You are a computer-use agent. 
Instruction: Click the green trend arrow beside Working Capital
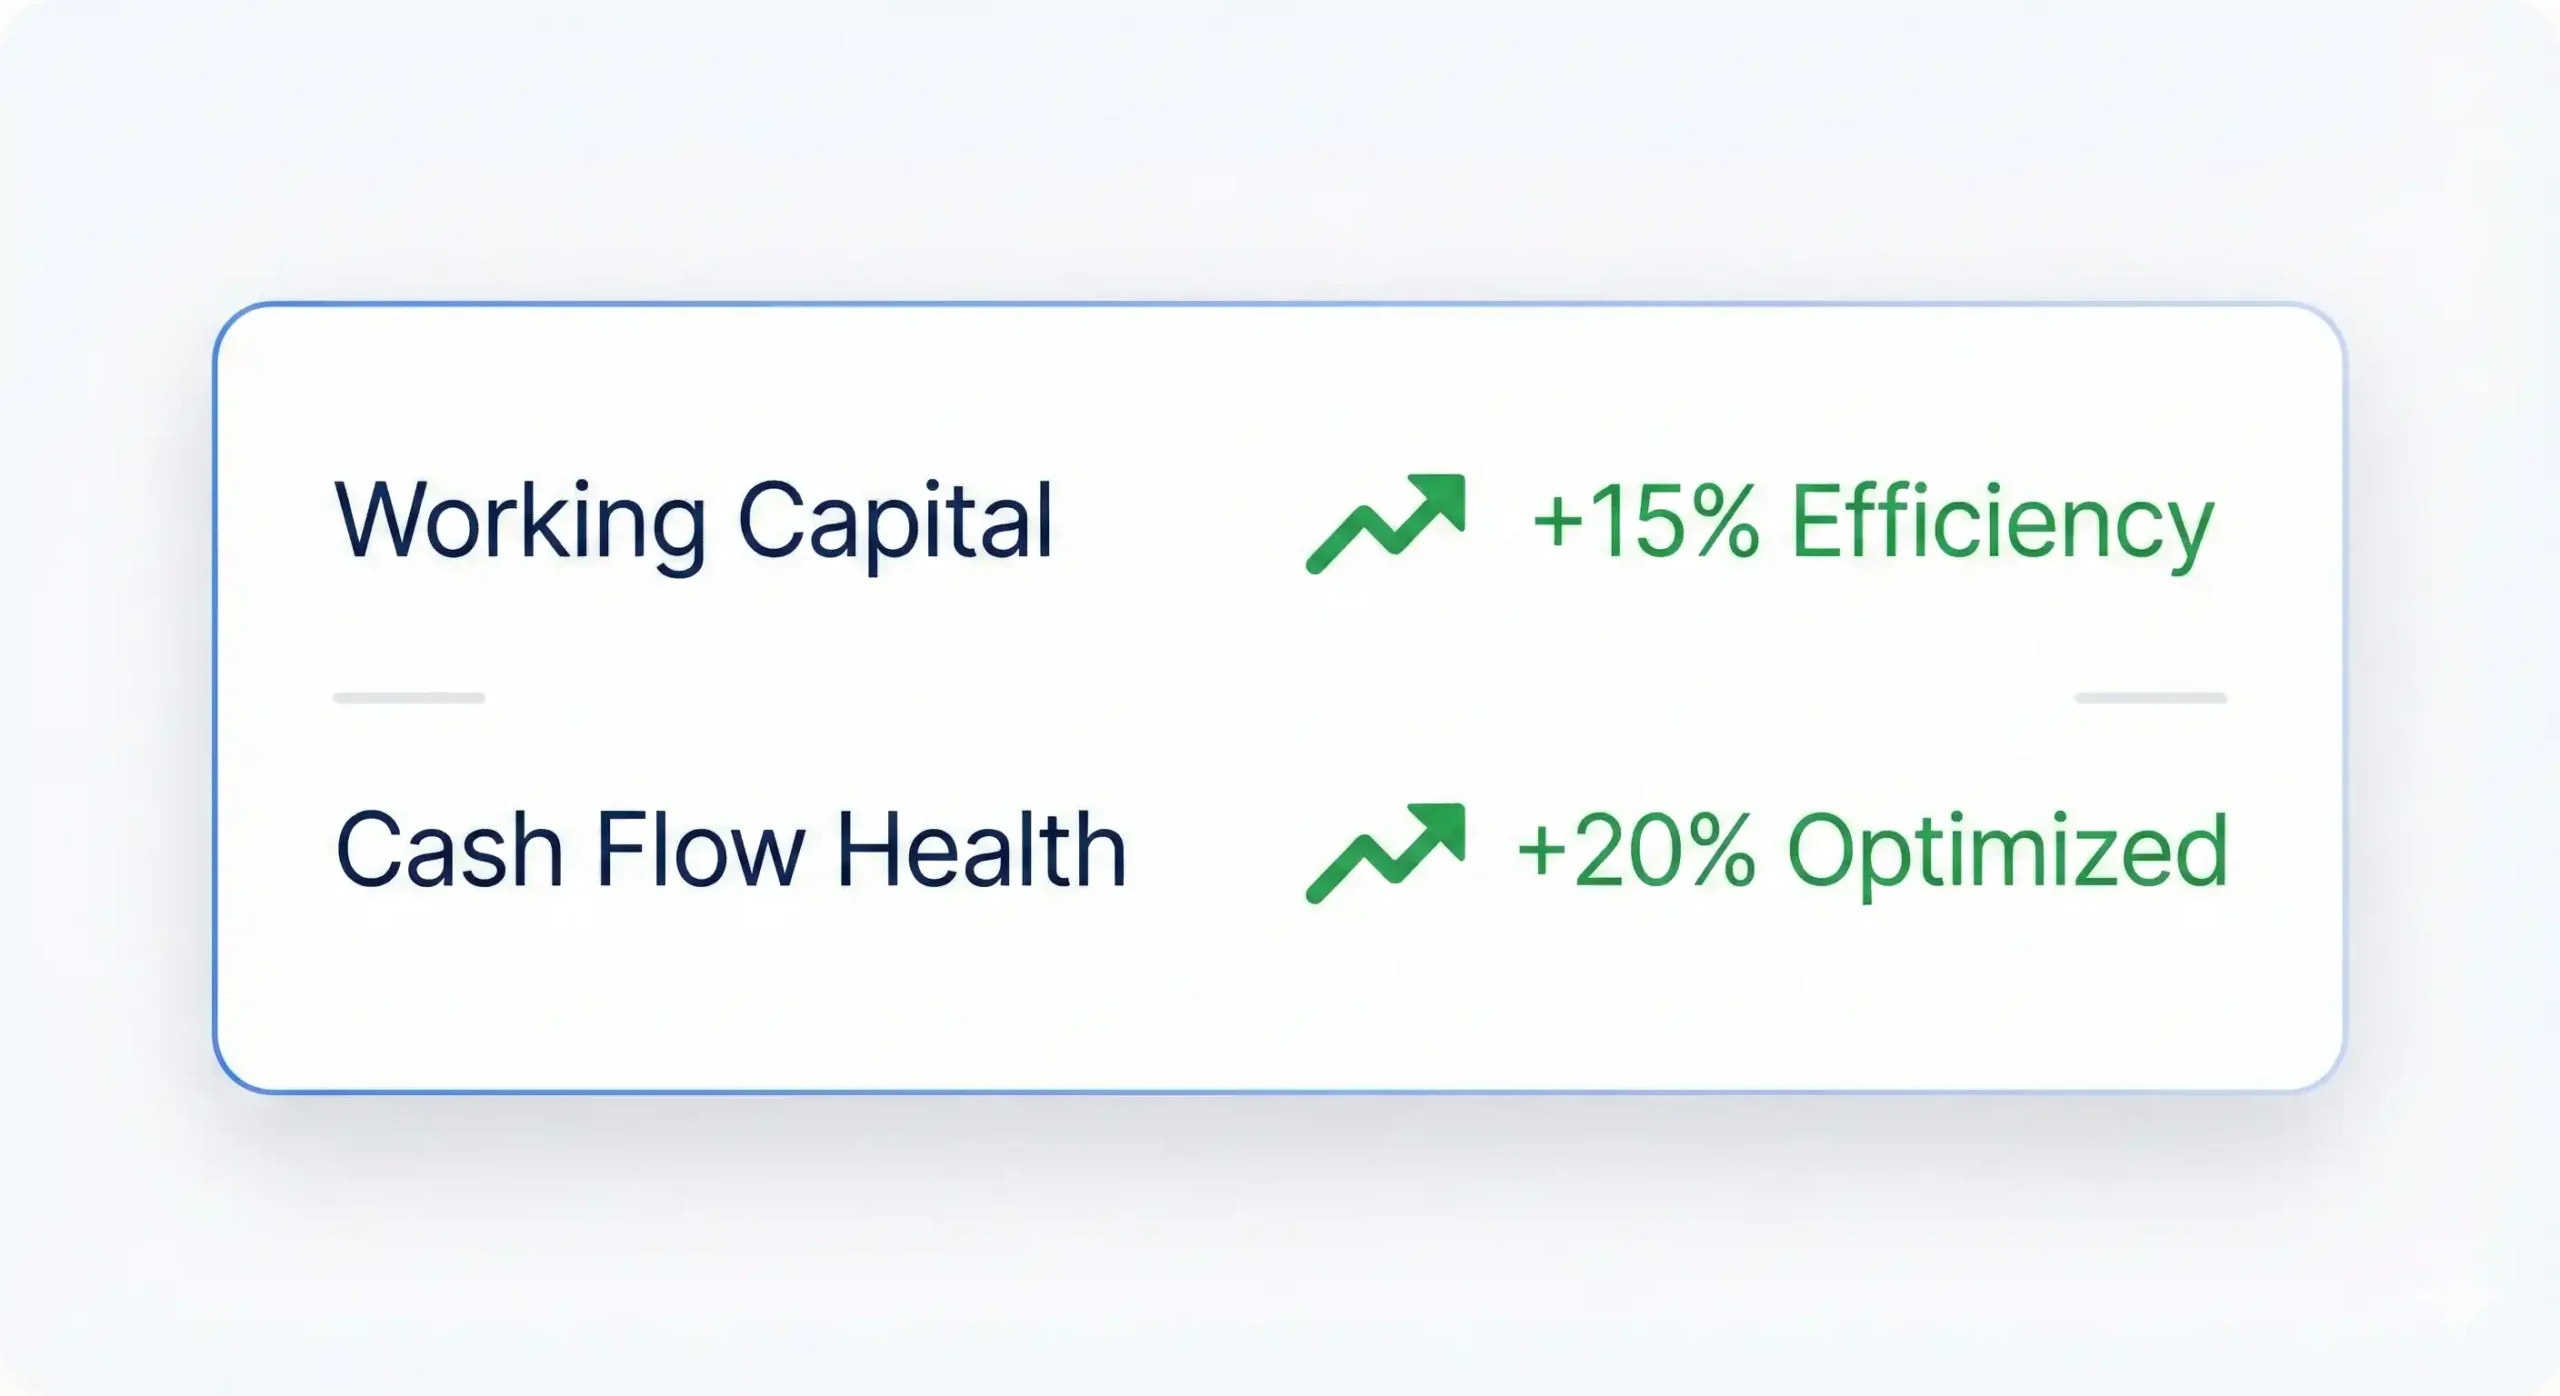pyautogui.click(x=1386, y=524)
